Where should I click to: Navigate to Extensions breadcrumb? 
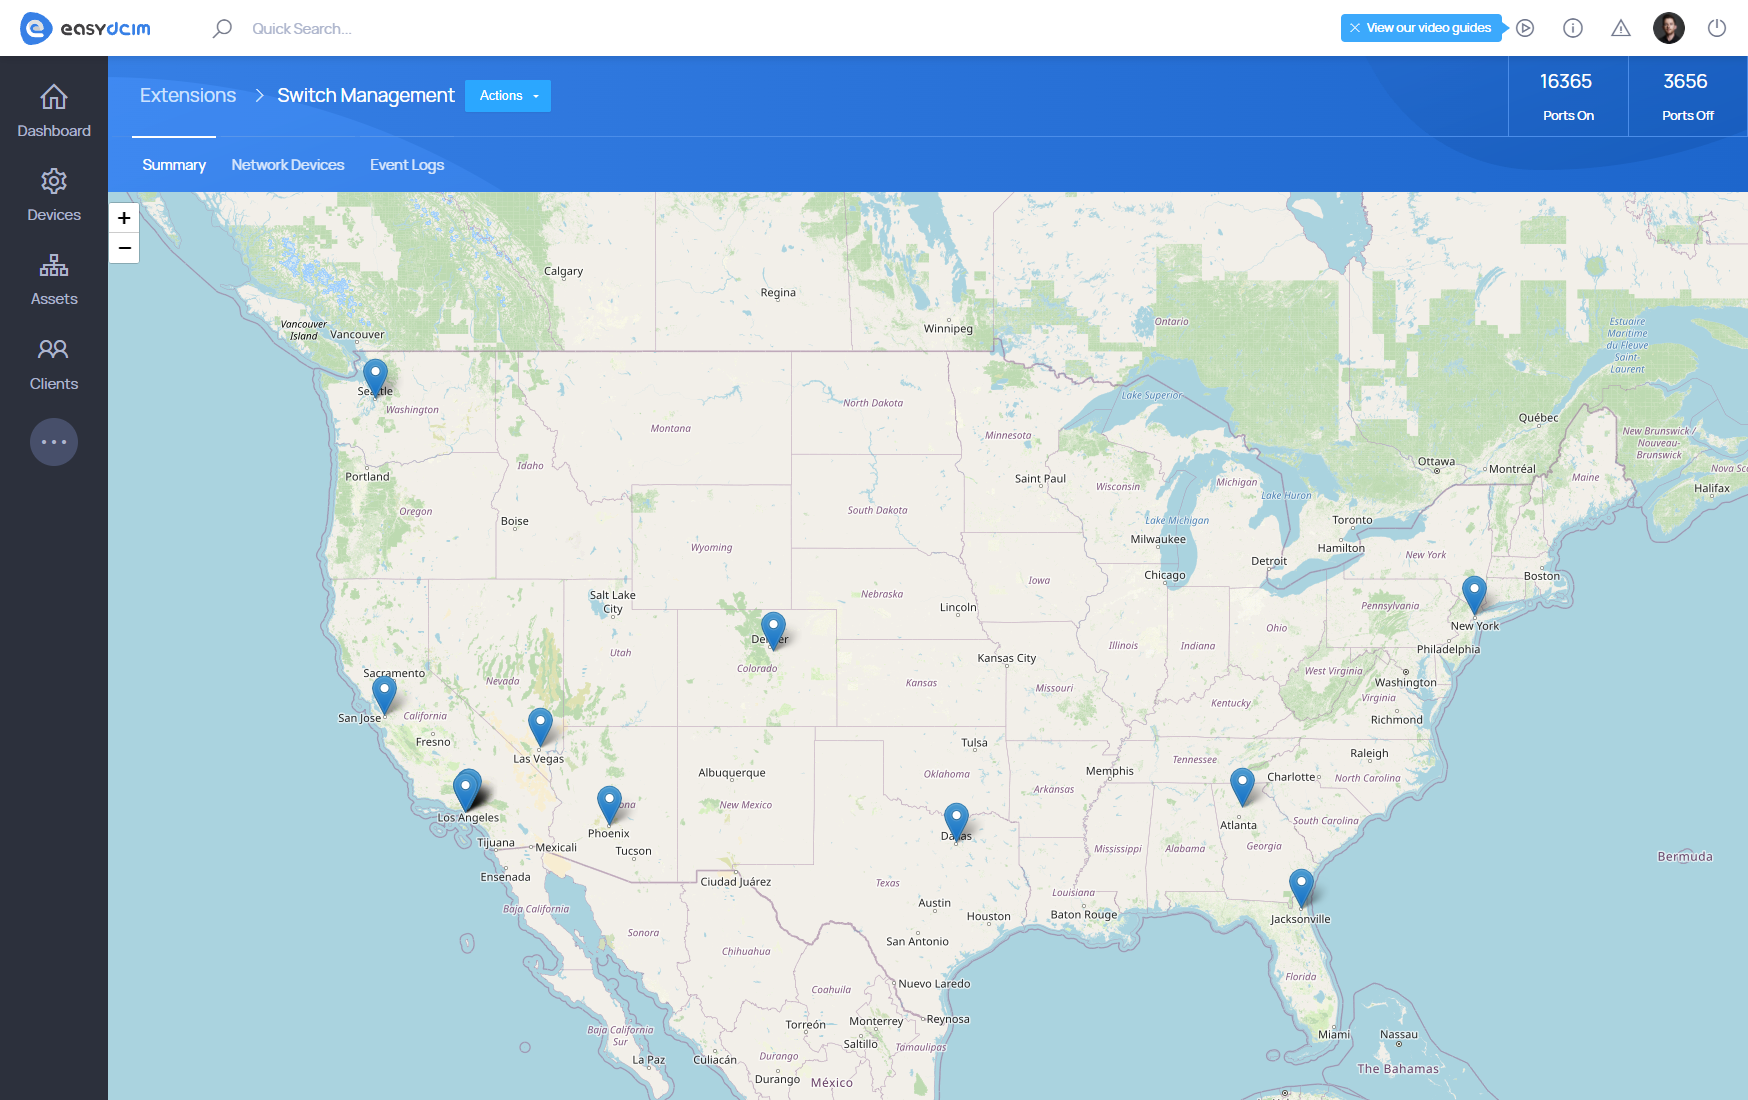tap(188, 95)
